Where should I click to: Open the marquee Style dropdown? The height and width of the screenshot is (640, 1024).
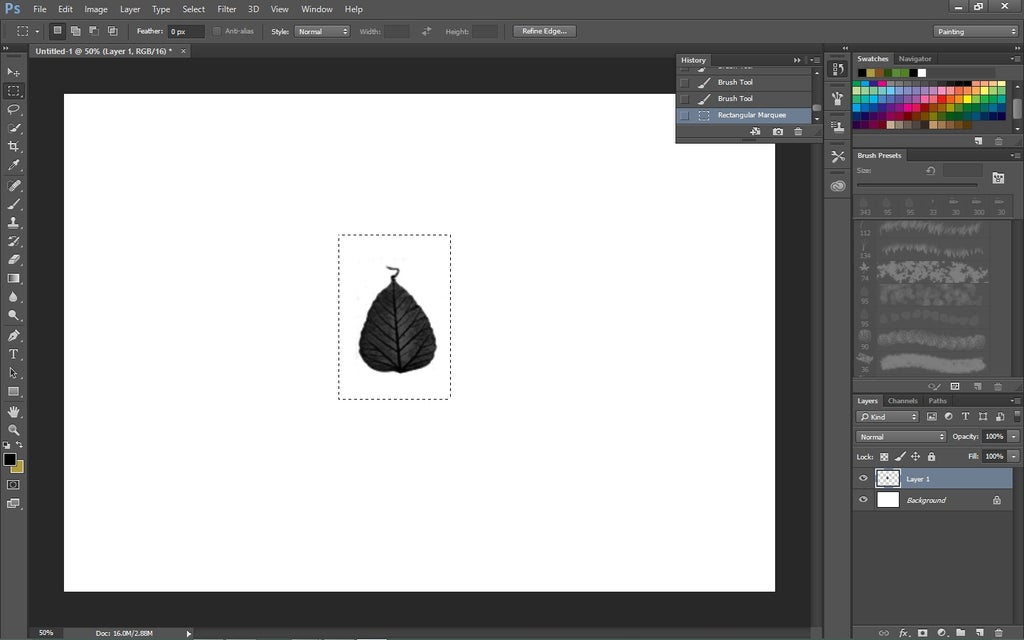[x=322, y=31]
